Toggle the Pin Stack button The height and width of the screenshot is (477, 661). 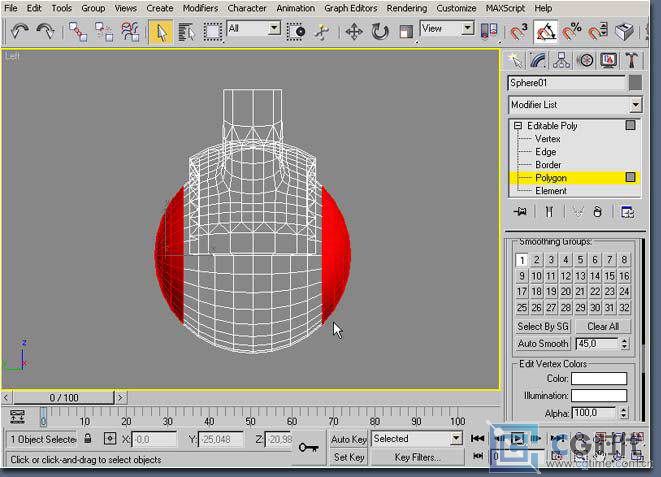pyautogui.click(x=520, y=212)
